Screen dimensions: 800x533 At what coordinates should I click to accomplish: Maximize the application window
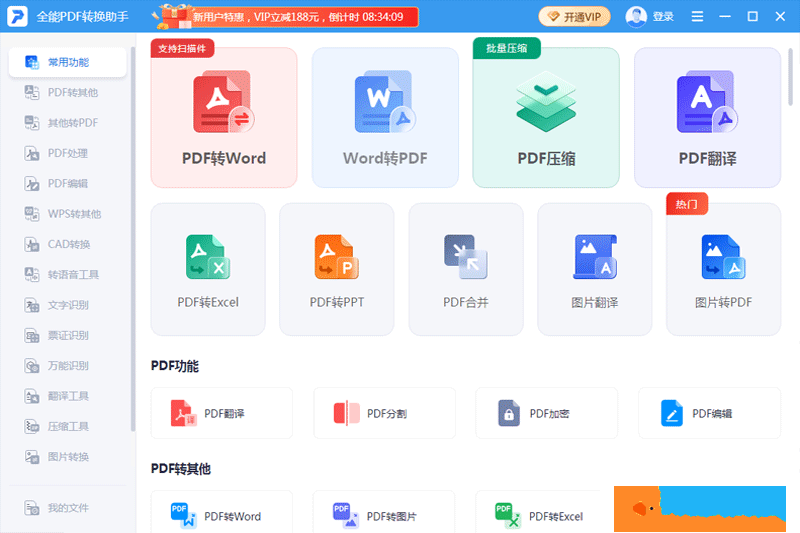click(752, 17)
